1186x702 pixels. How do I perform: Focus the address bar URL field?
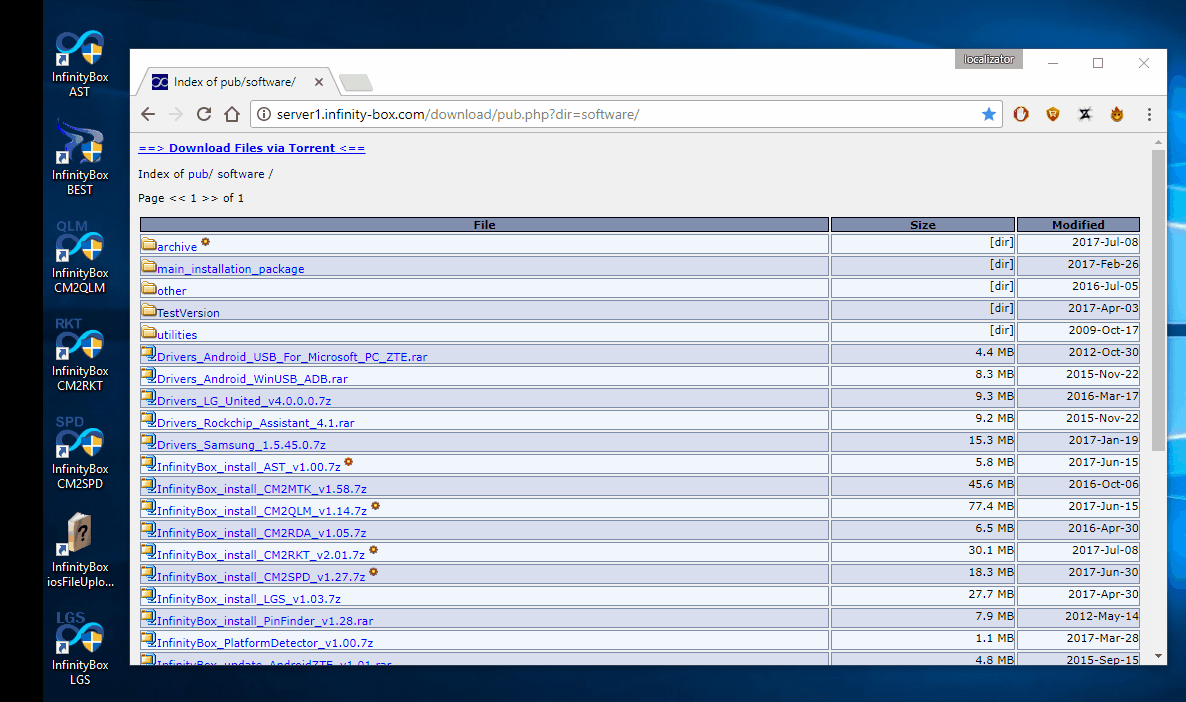pyautogui.click(x=626, y=114)
